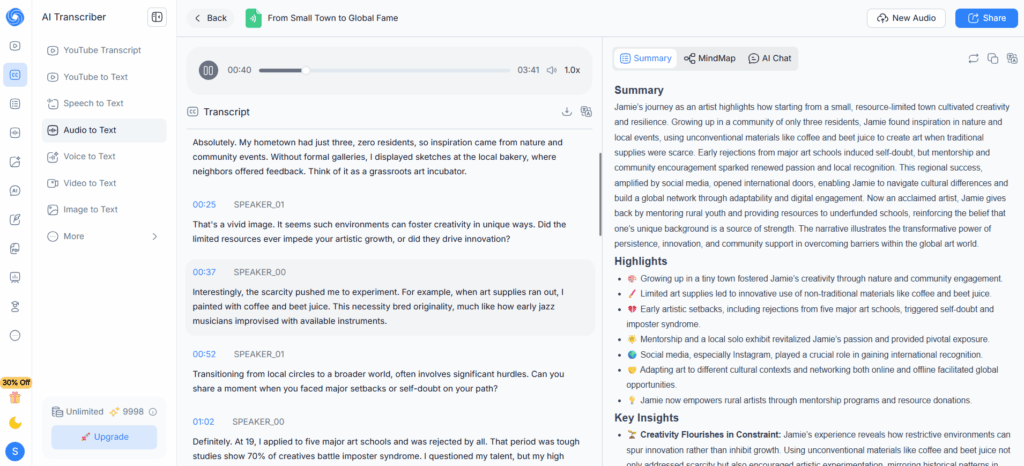
Task: Expand the More tools submenu
Action: (104, 236)
